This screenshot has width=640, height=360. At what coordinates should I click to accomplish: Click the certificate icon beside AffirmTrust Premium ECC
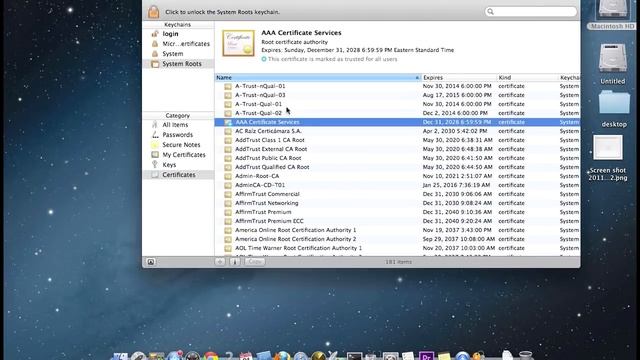coord(228,221)
